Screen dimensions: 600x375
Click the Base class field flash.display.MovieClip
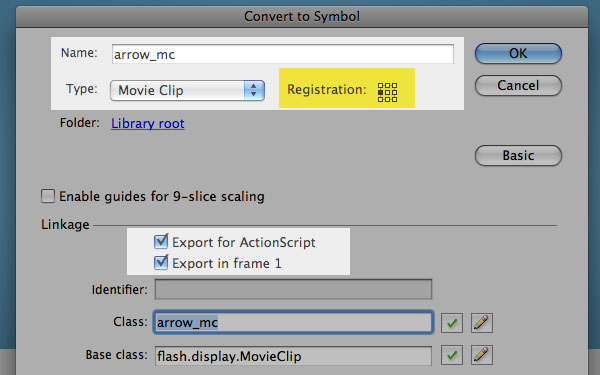coord(293,356)
